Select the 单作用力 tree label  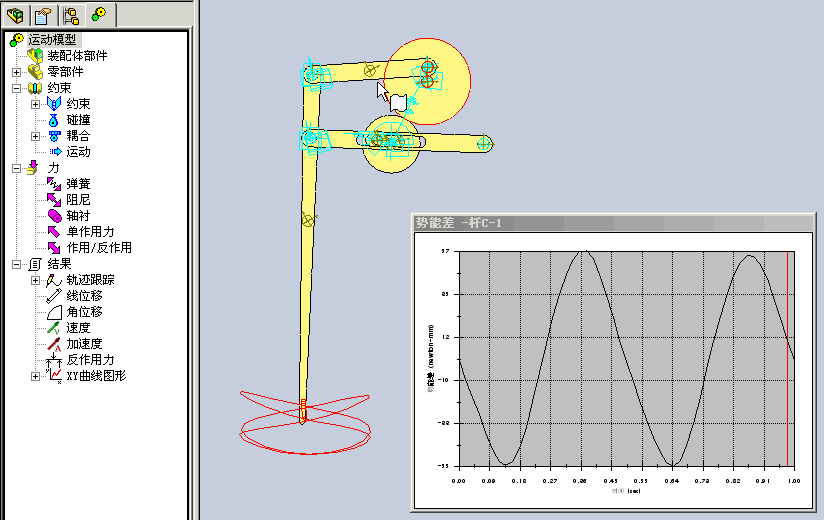pyautogui.click(x=90, y=232)
